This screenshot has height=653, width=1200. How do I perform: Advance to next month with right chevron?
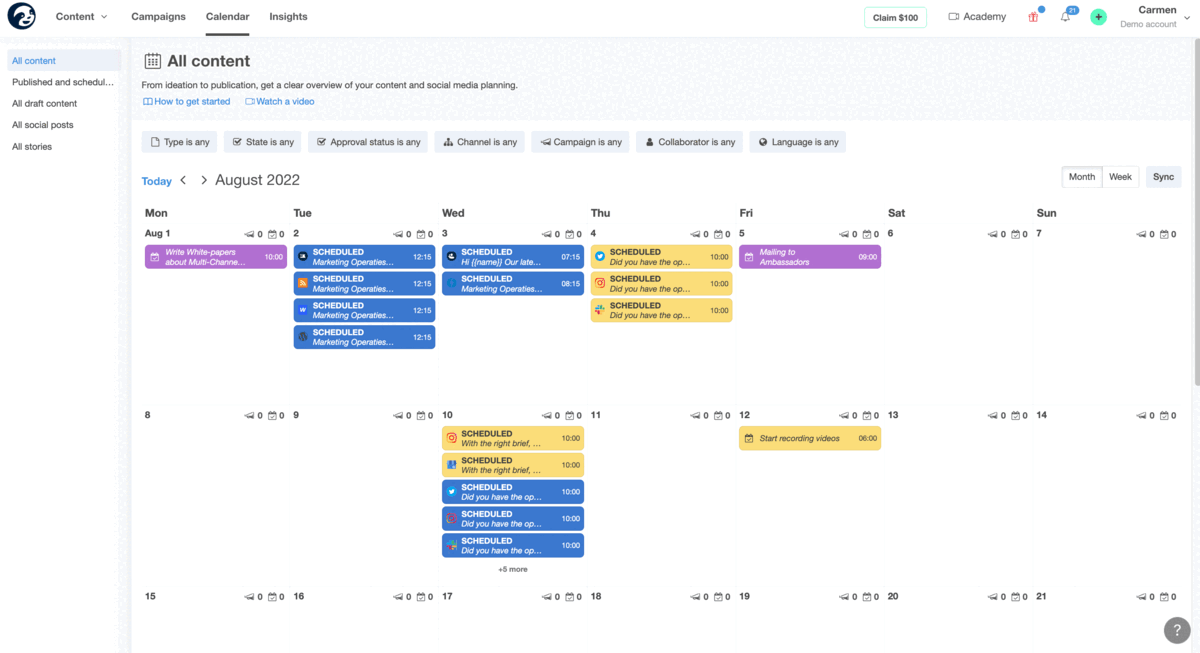click(204, 181)
